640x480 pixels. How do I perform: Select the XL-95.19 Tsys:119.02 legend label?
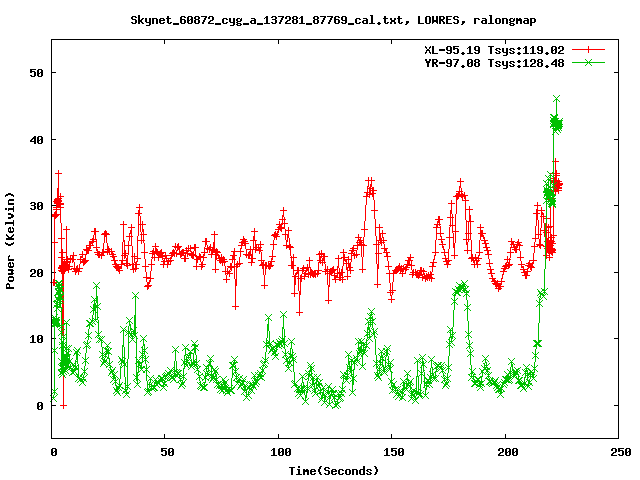(494, 50)
